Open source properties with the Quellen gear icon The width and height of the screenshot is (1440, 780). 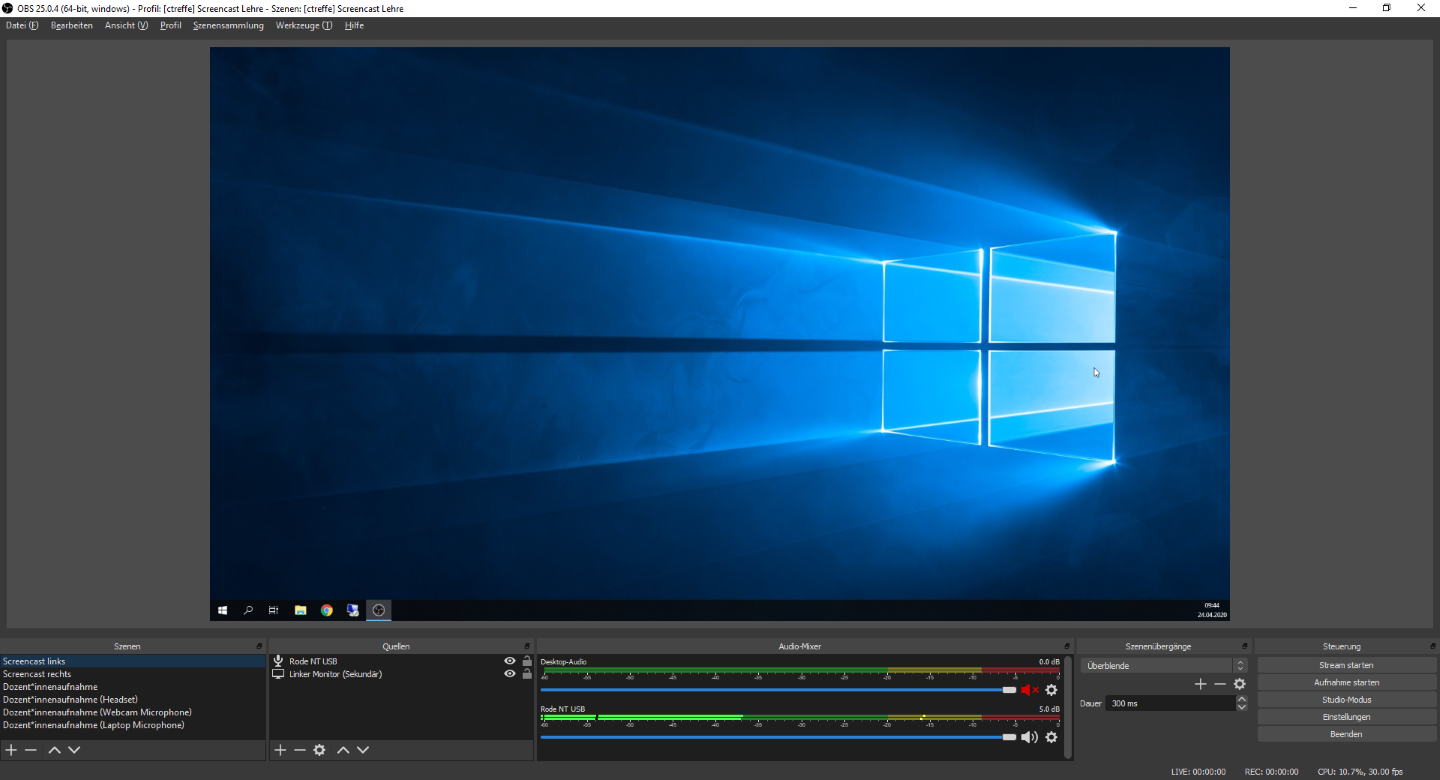coord(320,750)
